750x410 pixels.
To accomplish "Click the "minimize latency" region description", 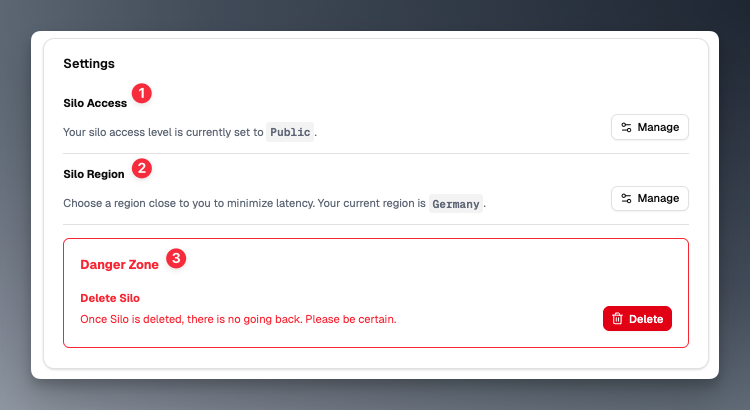I will click(245, 203).
